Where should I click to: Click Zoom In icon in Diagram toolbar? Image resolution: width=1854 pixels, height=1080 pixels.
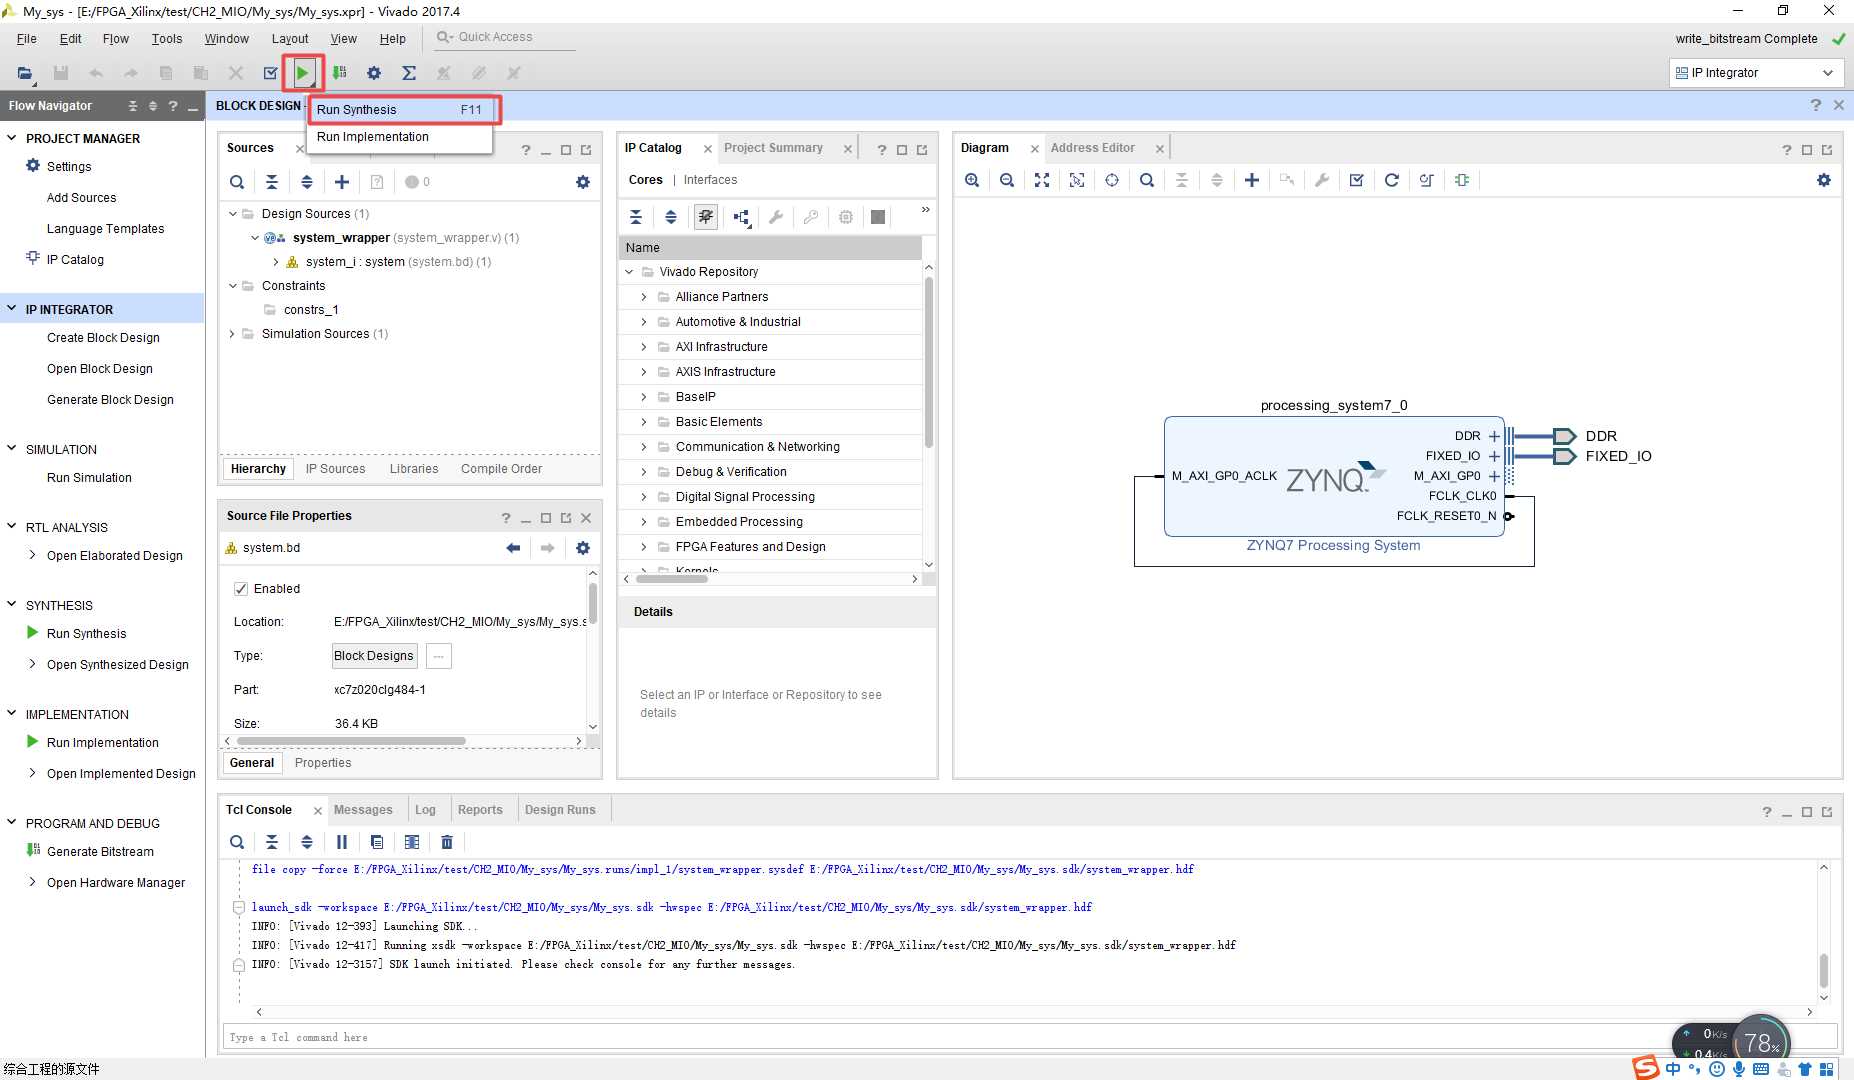pyautogui.click(x=972, y=180)
